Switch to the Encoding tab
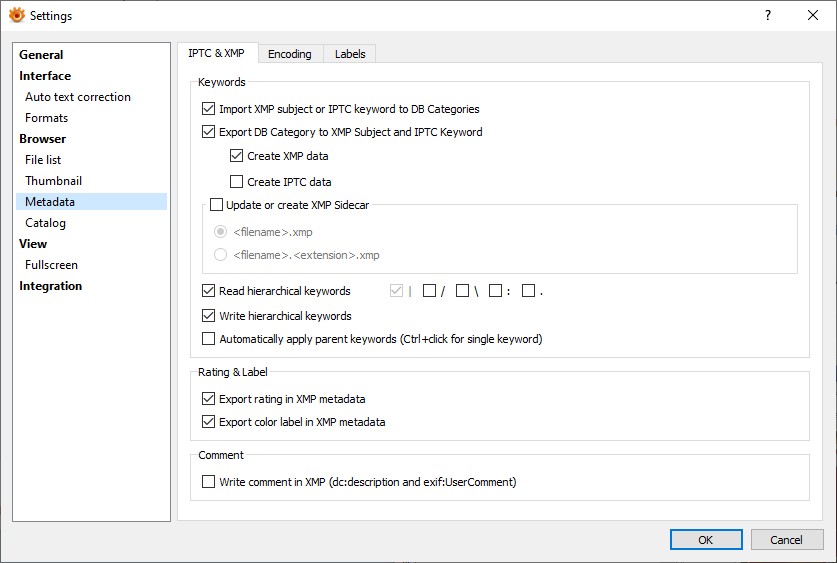The width and height of the screenshot is (837, 563). coord(289,54)
